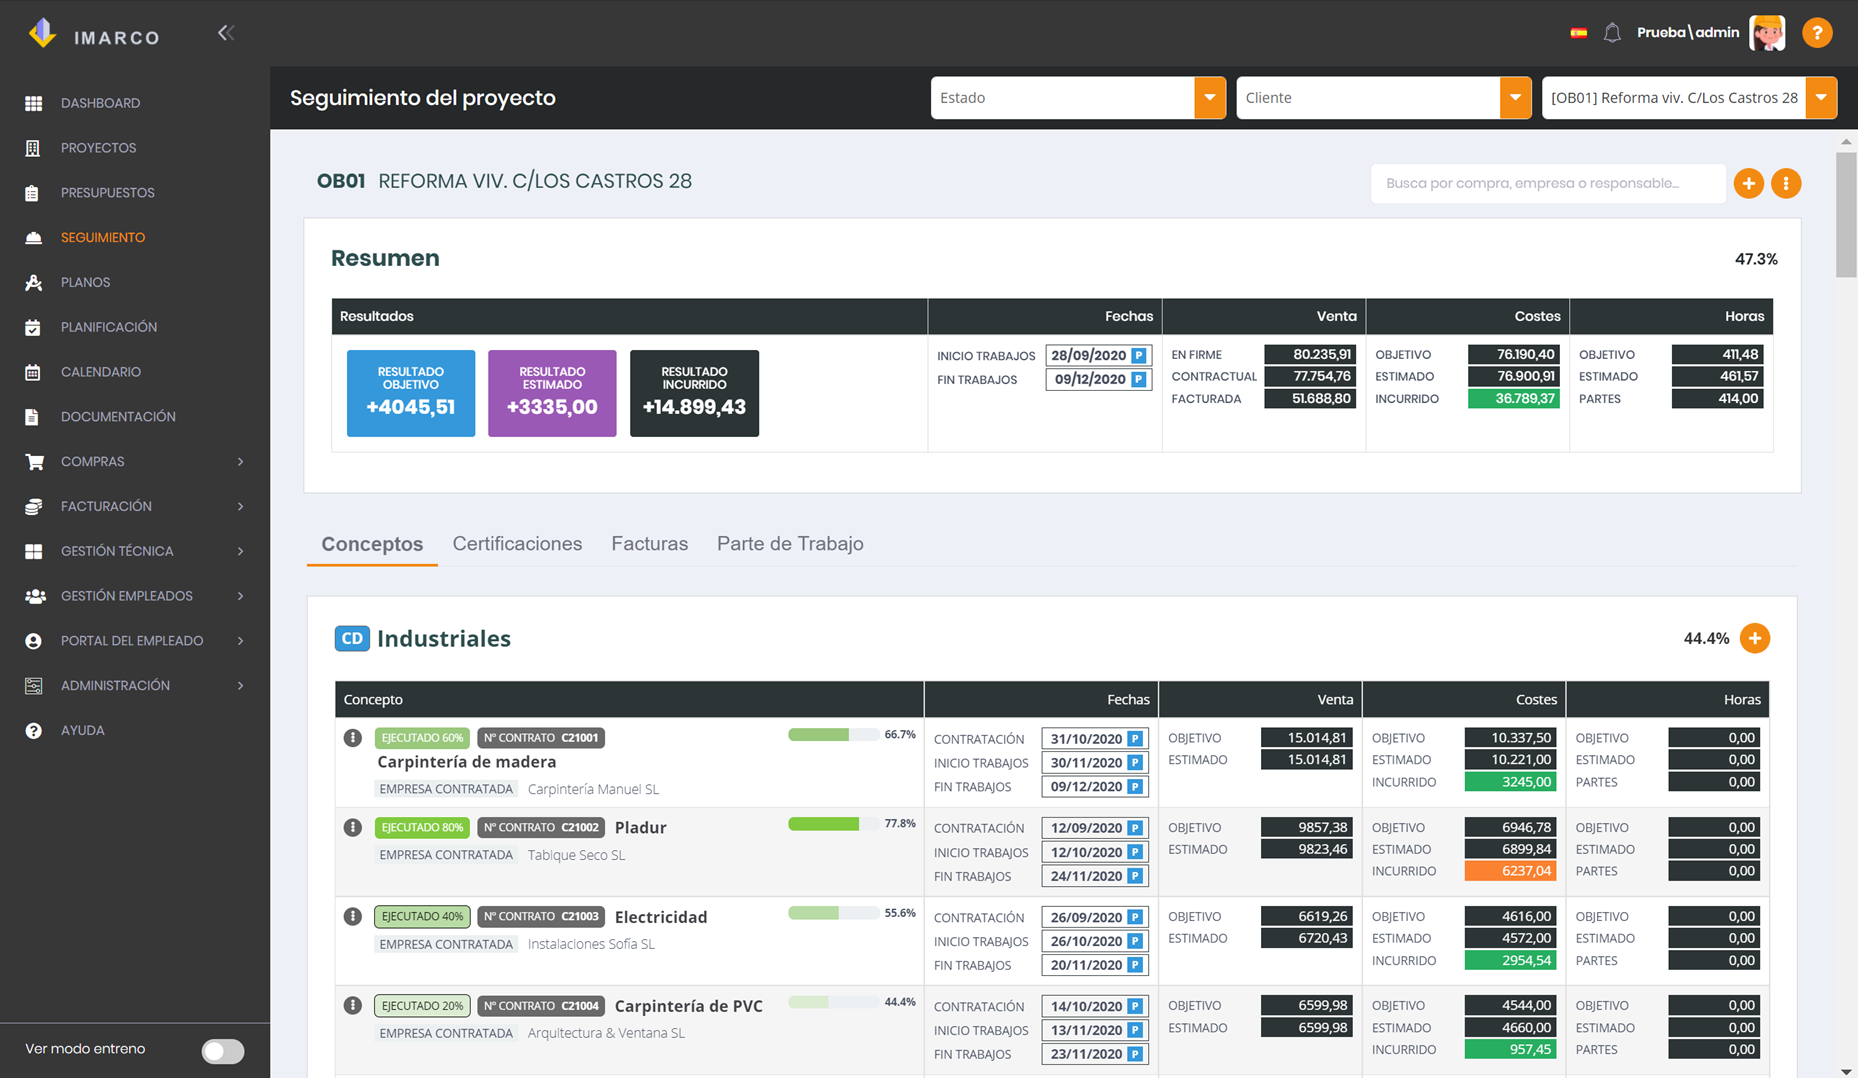
Task: Focus the search by compra, empresa field
Action: 1548,183
